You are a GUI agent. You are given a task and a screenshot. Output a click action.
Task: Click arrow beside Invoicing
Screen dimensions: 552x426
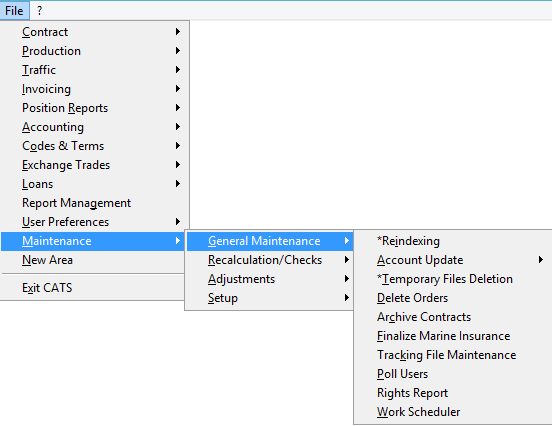[x=178, y=89]
